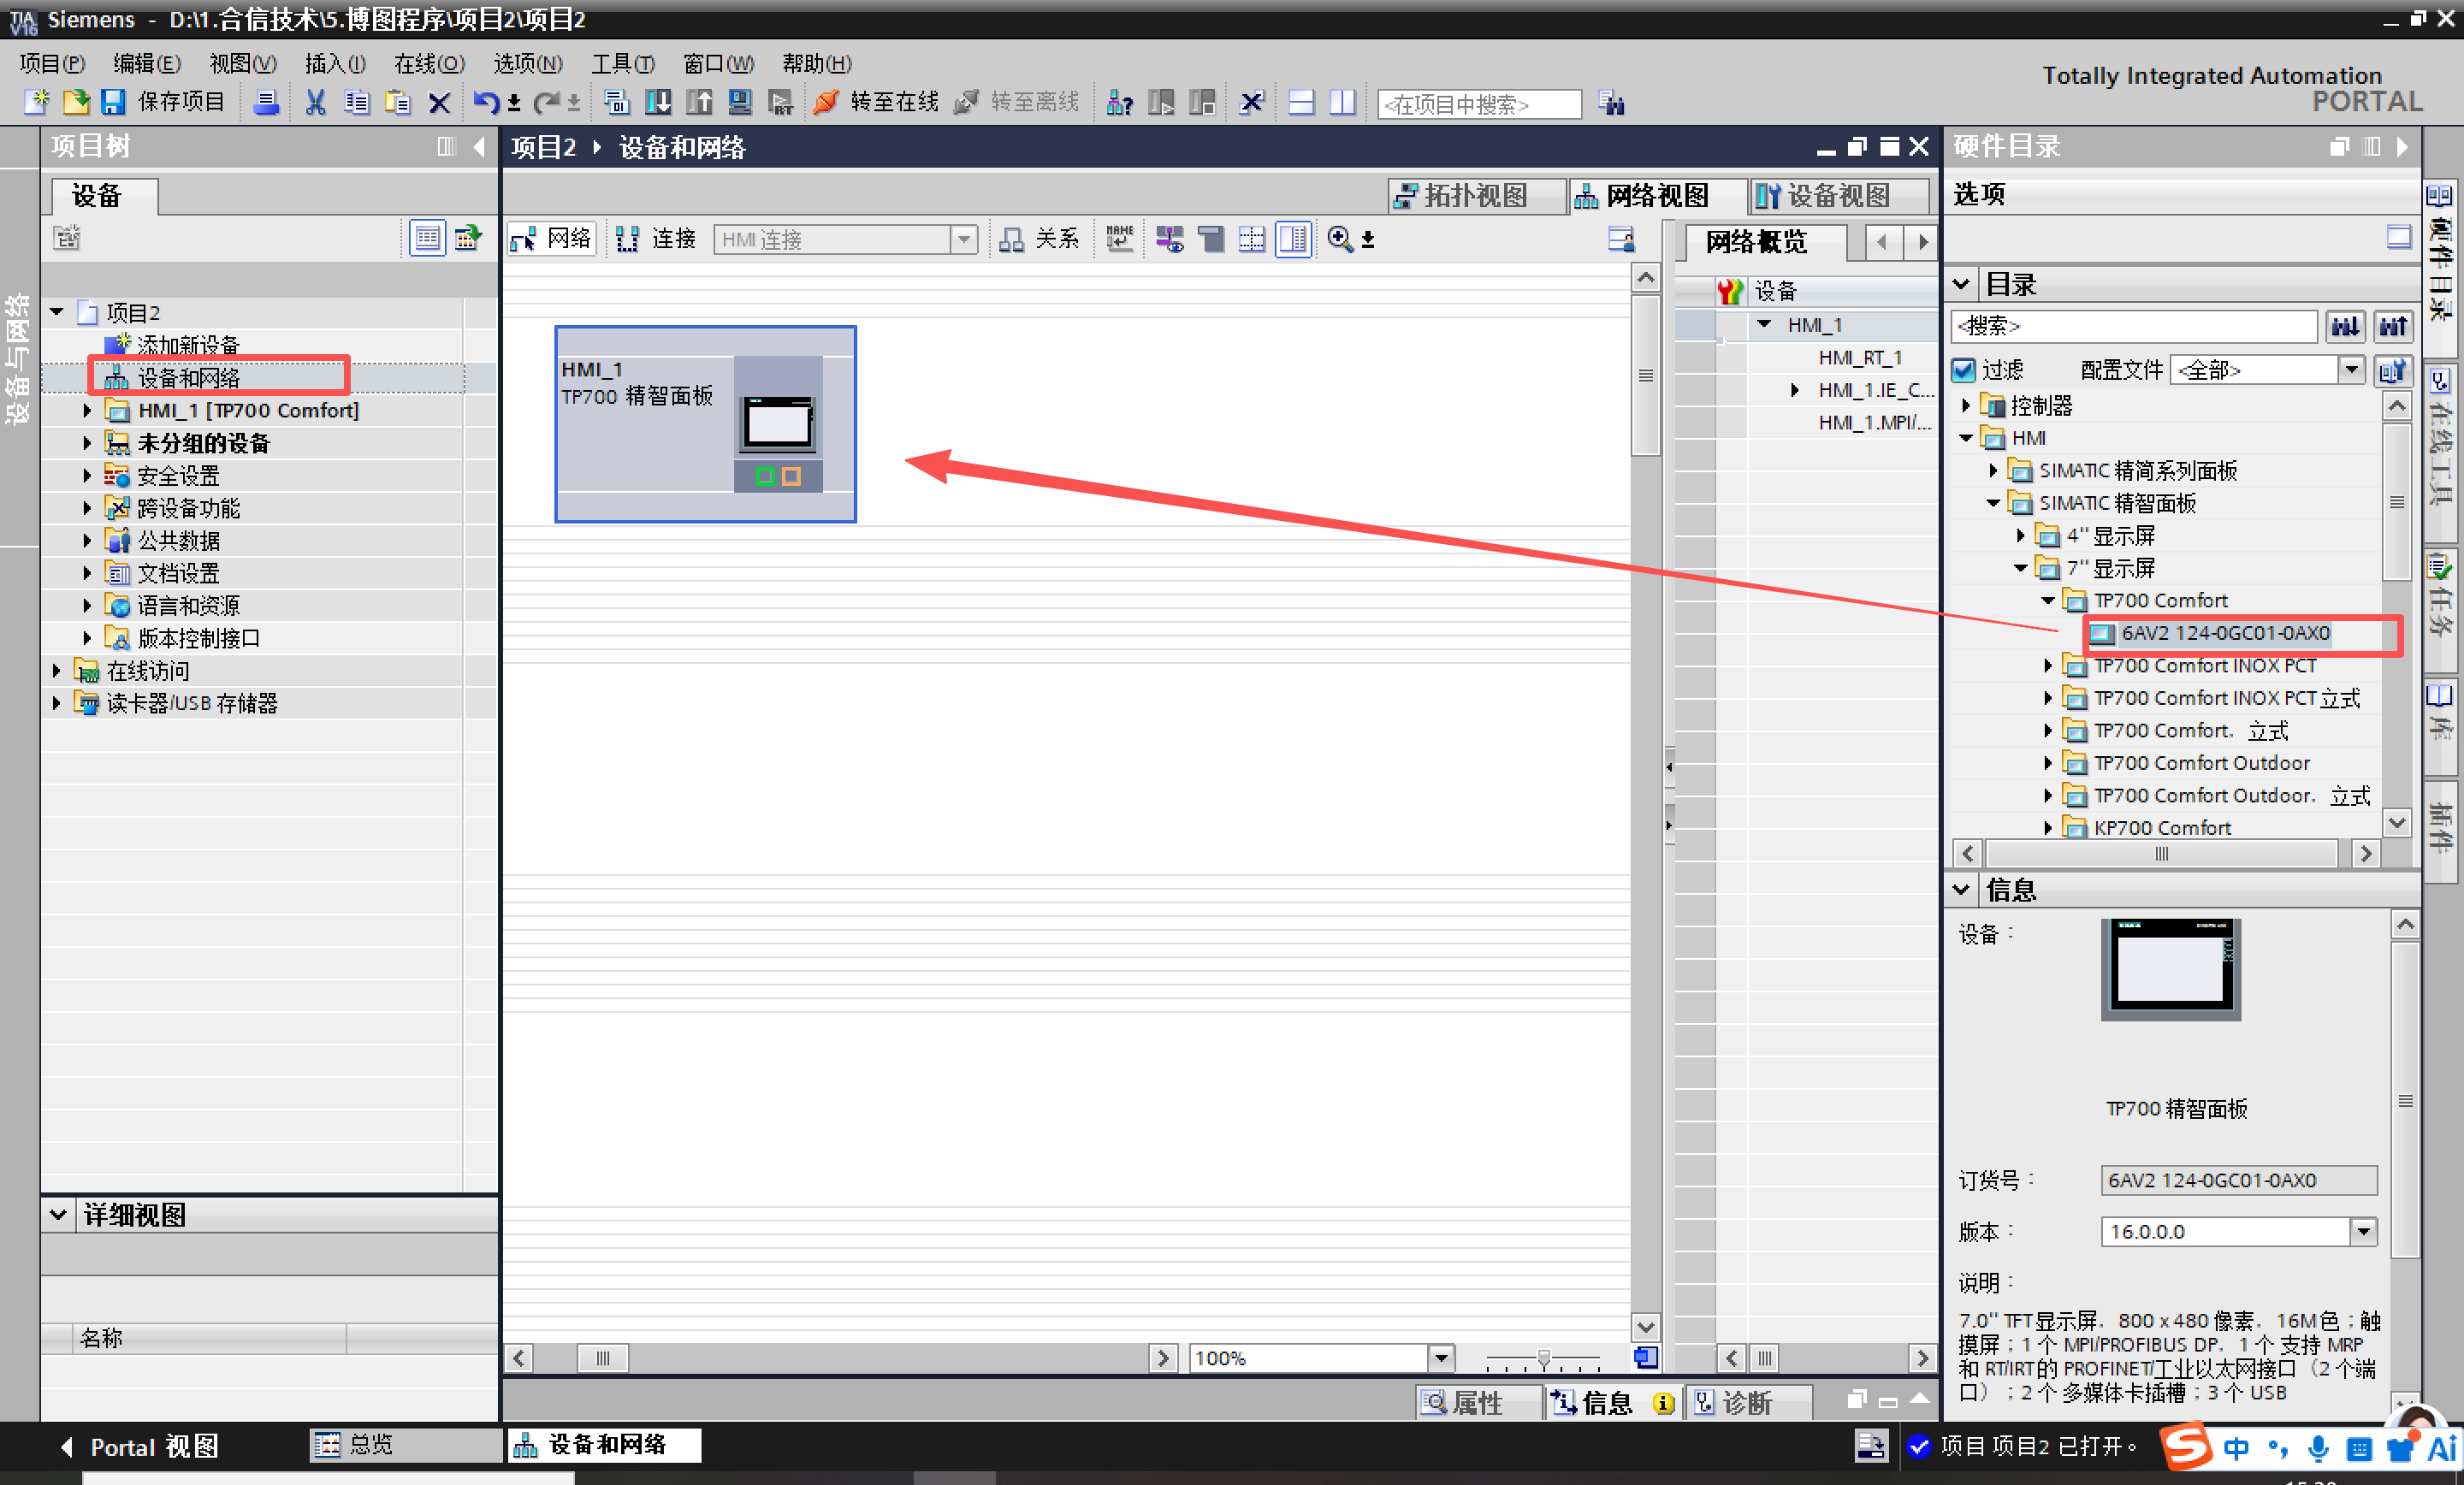2464x1485 pixels.
Task: Click the Paste icon in main toolbar
Action: click(398, 102)
